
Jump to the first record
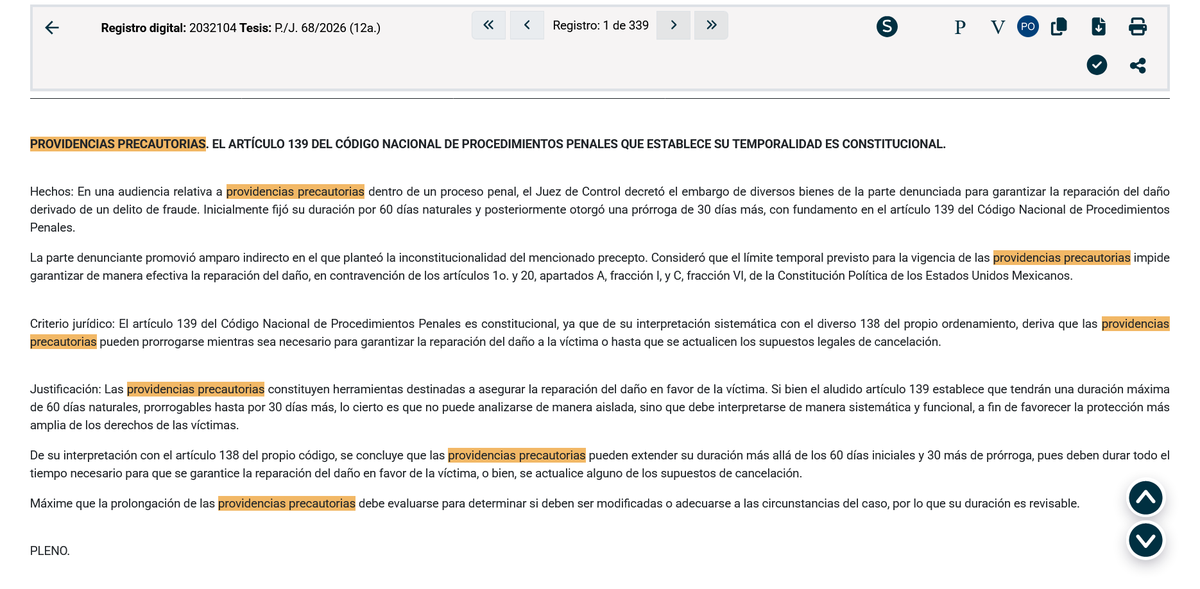(488, 25)
